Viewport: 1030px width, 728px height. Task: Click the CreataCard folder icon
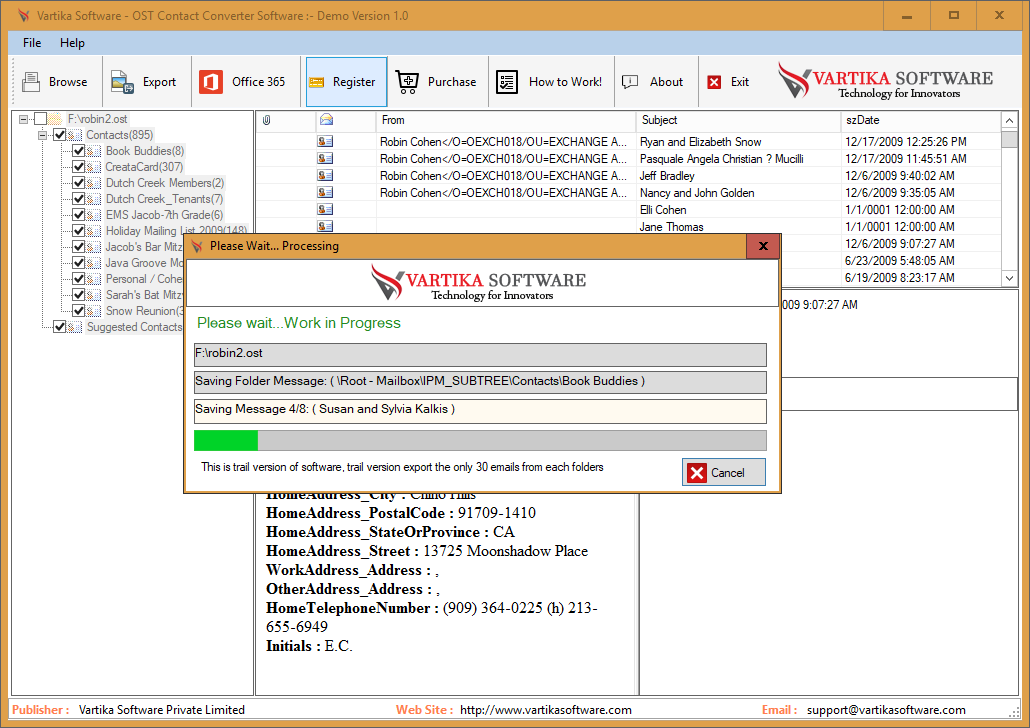pyautogui.click(x=94, y=167)
